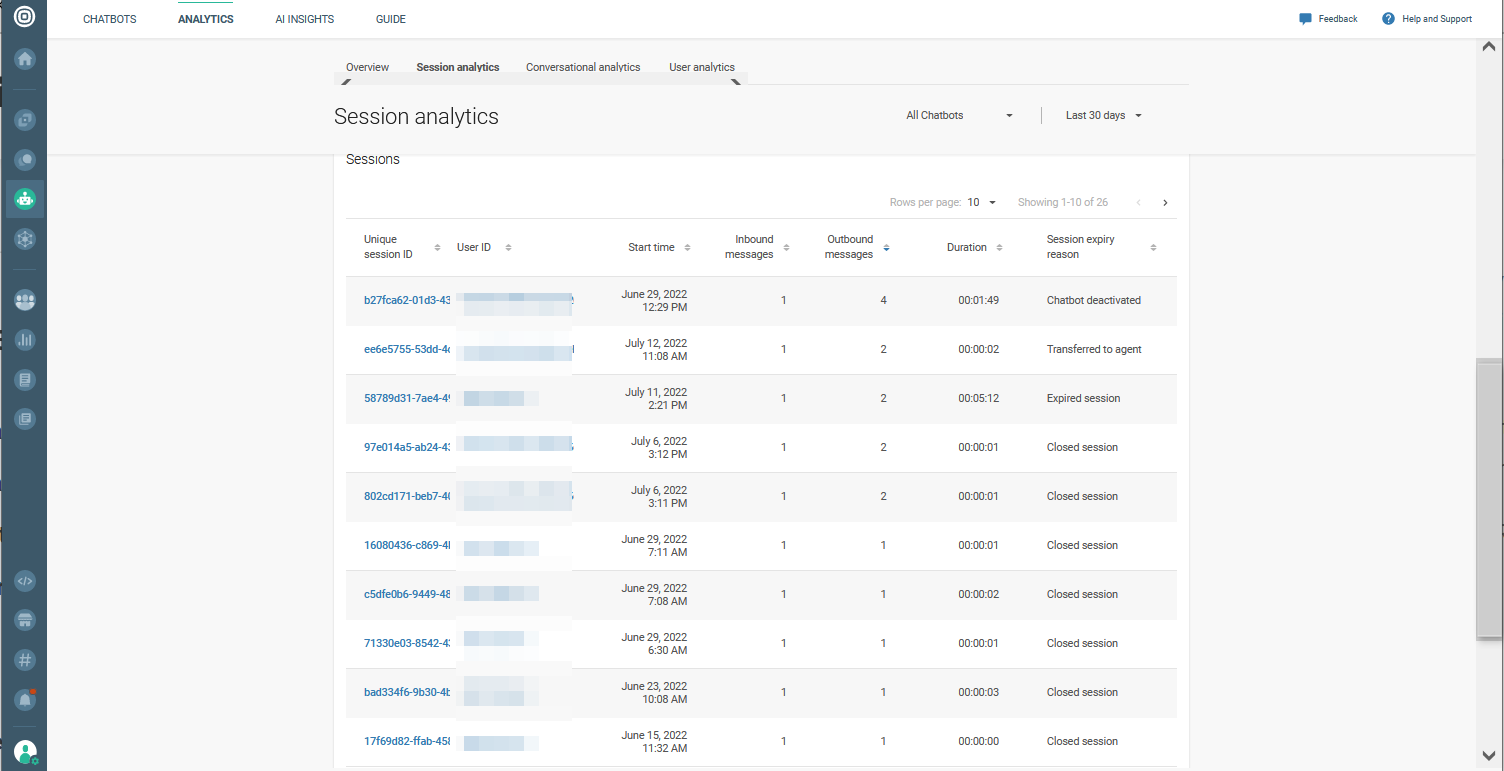The width and height of the screenshot is (1504, 771).
Task: Toggle sorting on the User ID column
Action: [x=508, y=247]
